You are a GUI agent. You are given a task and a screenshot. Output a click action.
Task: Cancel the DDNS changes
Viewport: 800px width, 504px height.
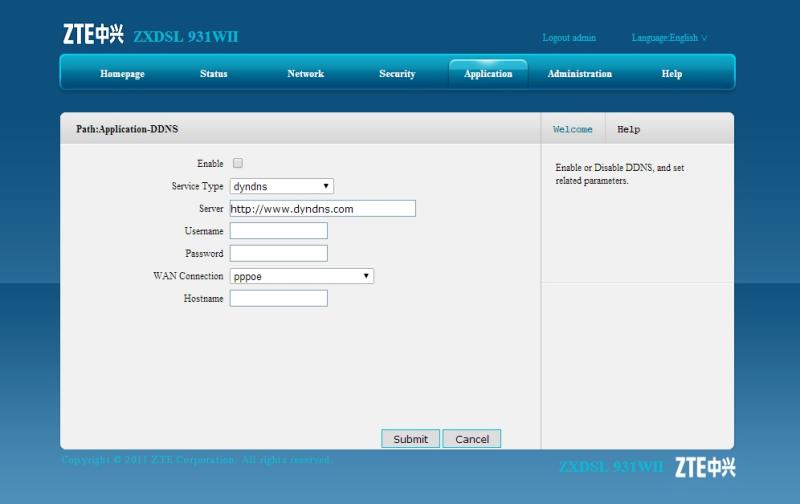[472, 439]
